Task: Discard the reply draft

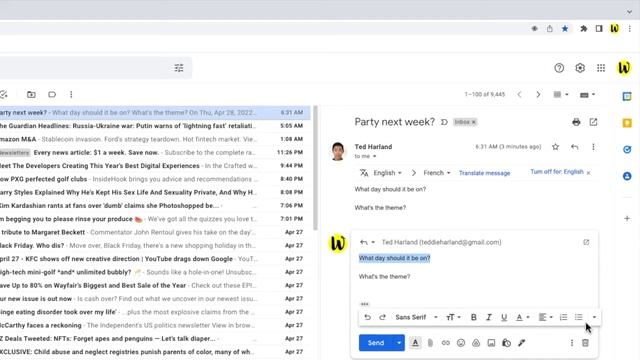Action: pyautogui.click(x=585, y=343)
